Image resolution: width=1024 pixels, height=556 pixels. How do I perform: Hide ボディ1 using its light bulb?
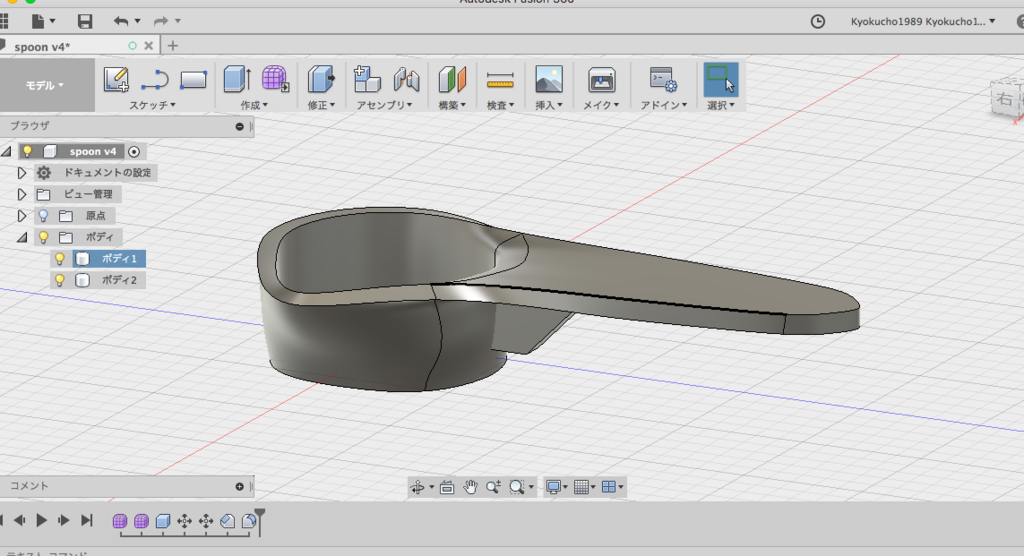tap(59, 259)
